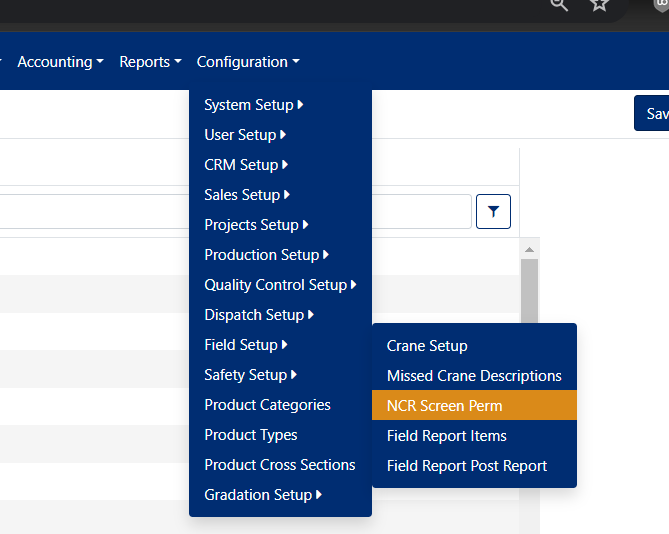The image size is (669, 534).
Task: Expand the System Setup submenu
Action: (280, 105)
